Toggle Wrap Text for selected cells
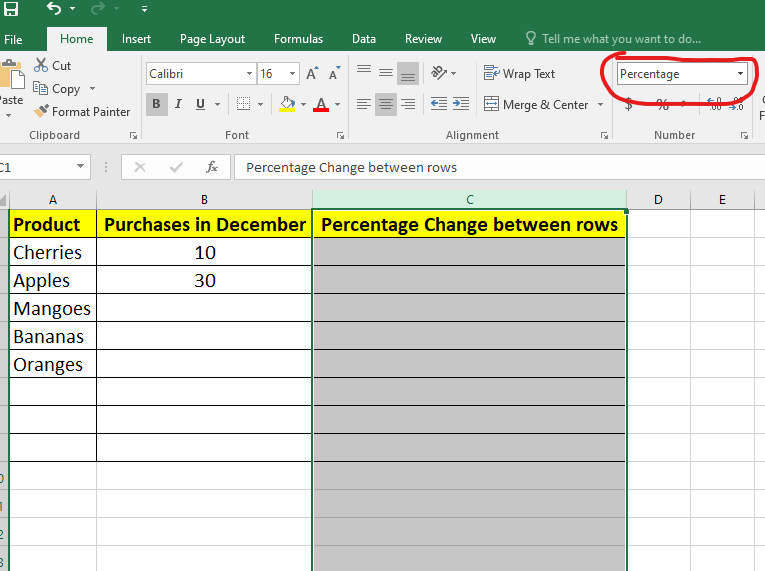The width and height of the screenshot is (765, 571). 519,73
